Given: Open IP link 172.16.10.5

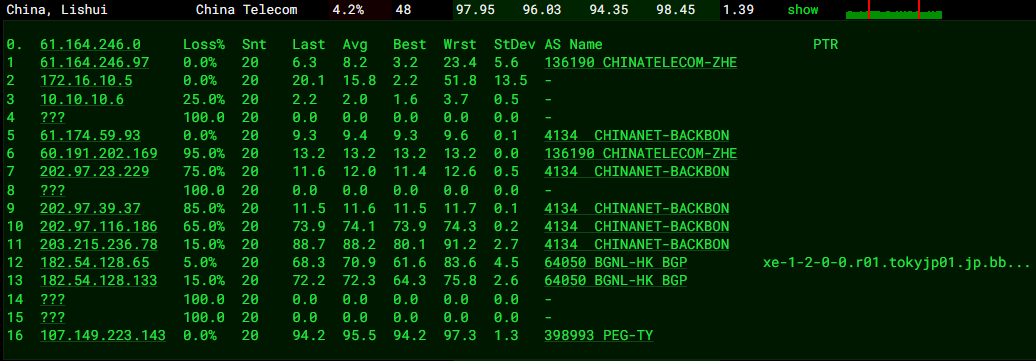Looking at the screenshot, I should (87, 81).
